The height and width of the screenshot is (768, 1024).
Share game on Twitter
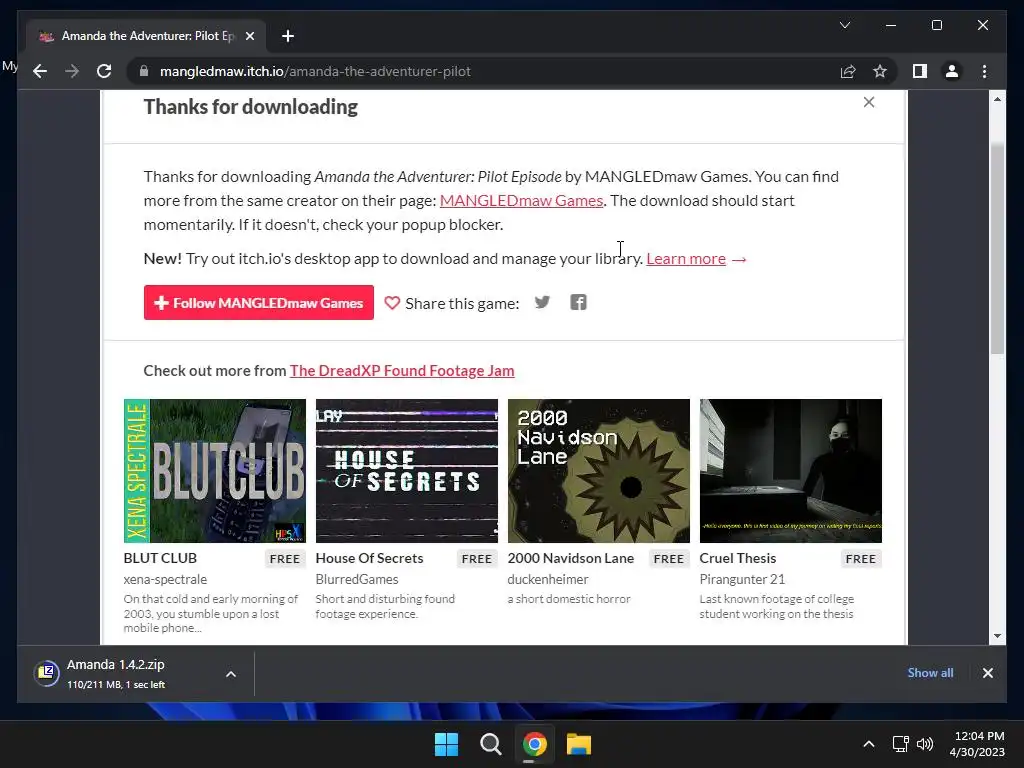tap(542, 302)
